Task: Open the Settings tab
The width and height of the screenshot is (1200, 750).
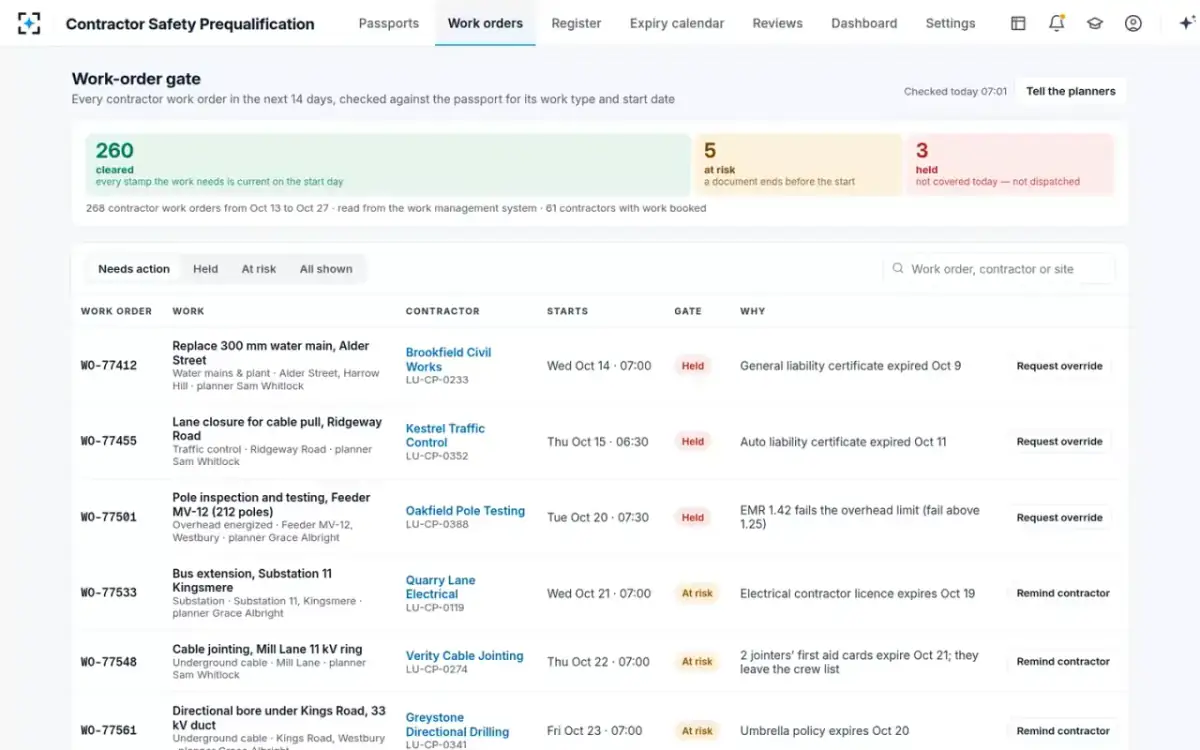Action: click(x=950, y=23)
